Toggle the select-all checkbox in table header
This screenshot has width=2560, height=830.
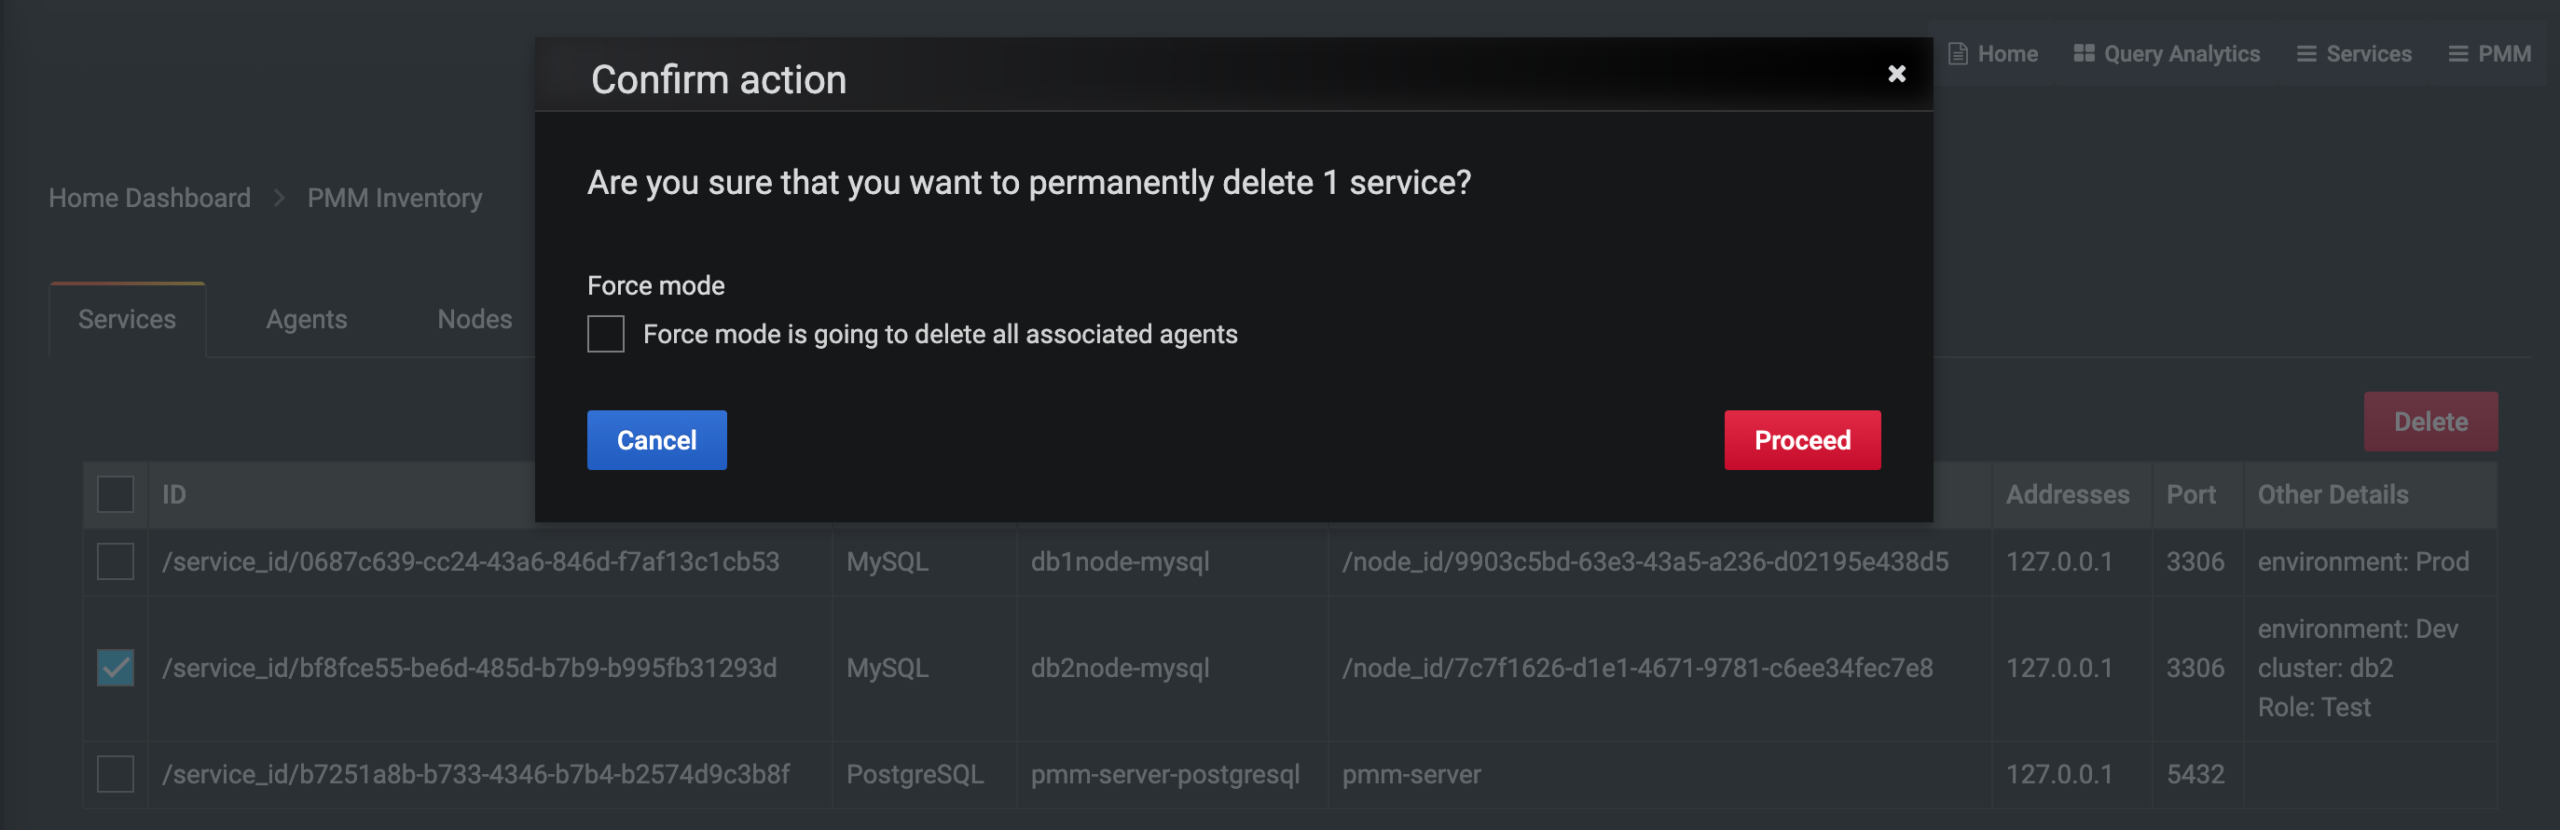coord(115,494)
